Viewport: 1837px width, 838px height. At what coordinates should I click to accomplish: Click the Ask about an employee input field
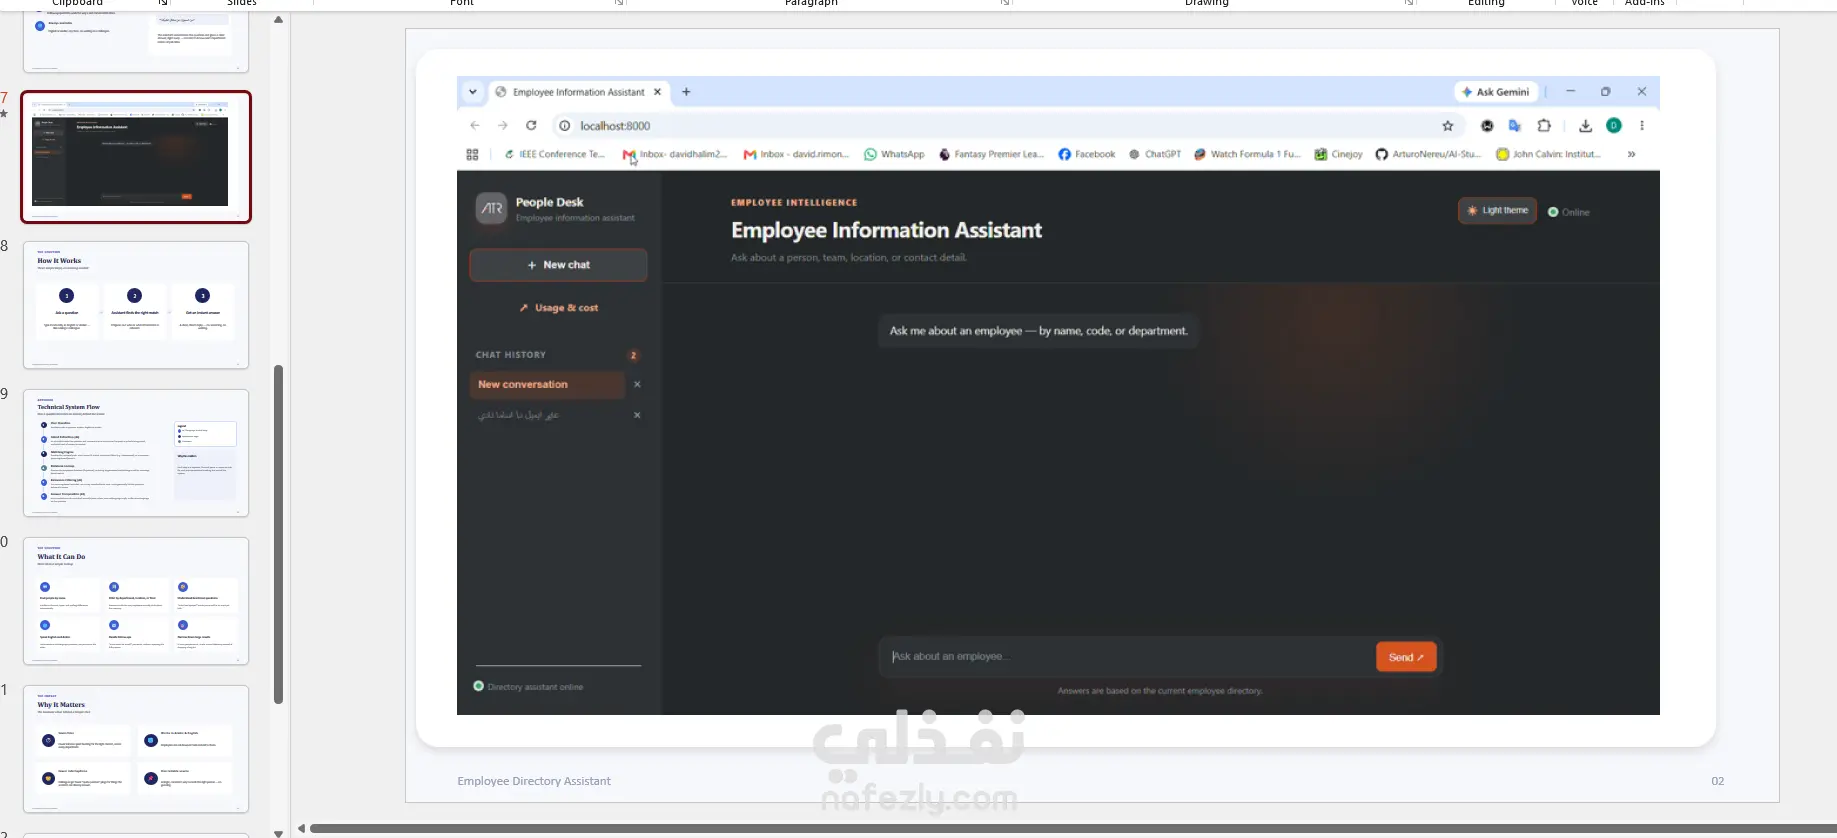click(x=1130, y=657)
